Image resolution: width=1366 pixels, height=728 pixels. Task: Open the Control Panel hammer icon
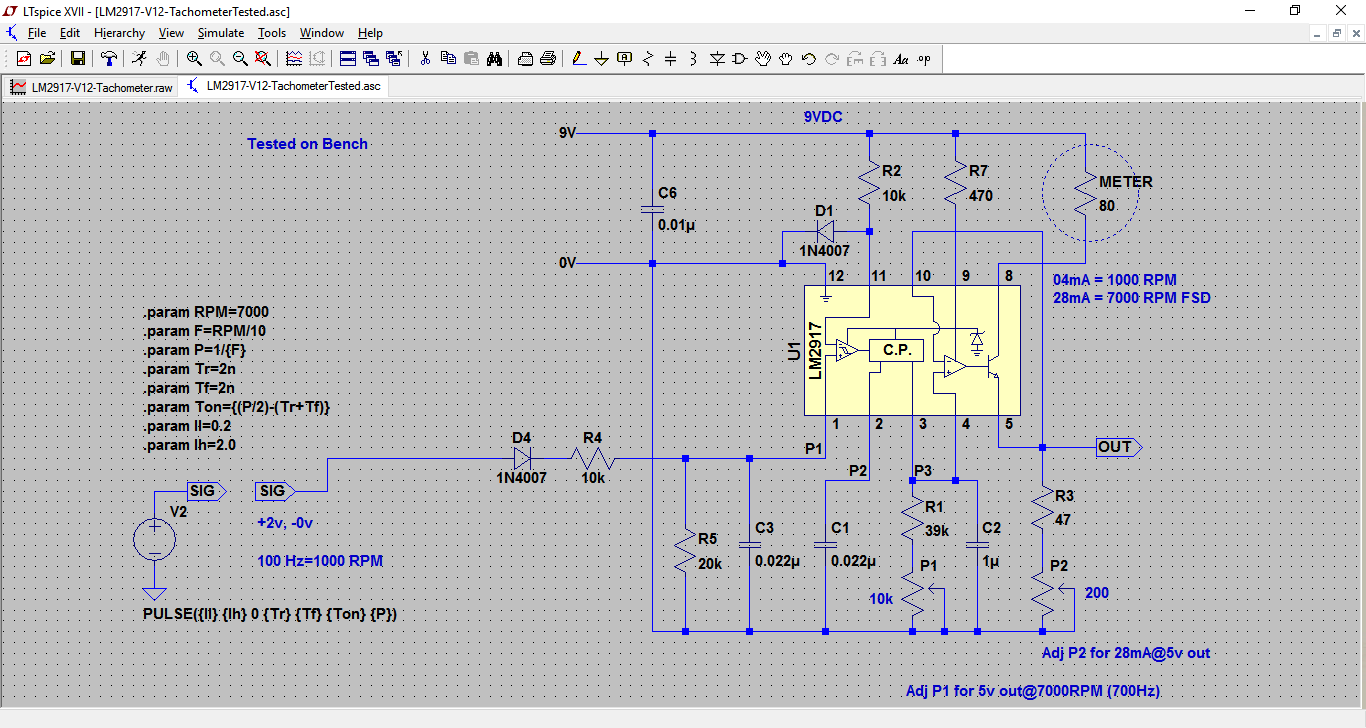point(108,59)
